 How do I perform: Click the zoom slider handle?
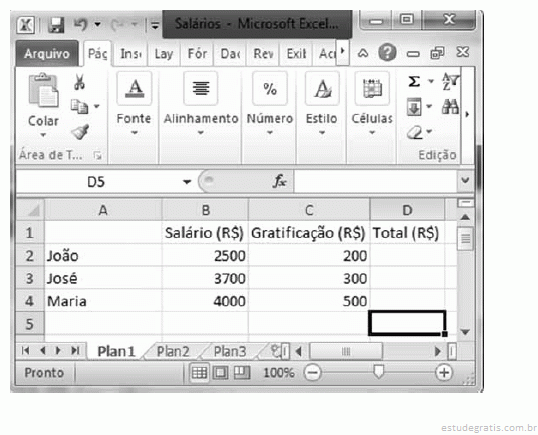point(378,372)
